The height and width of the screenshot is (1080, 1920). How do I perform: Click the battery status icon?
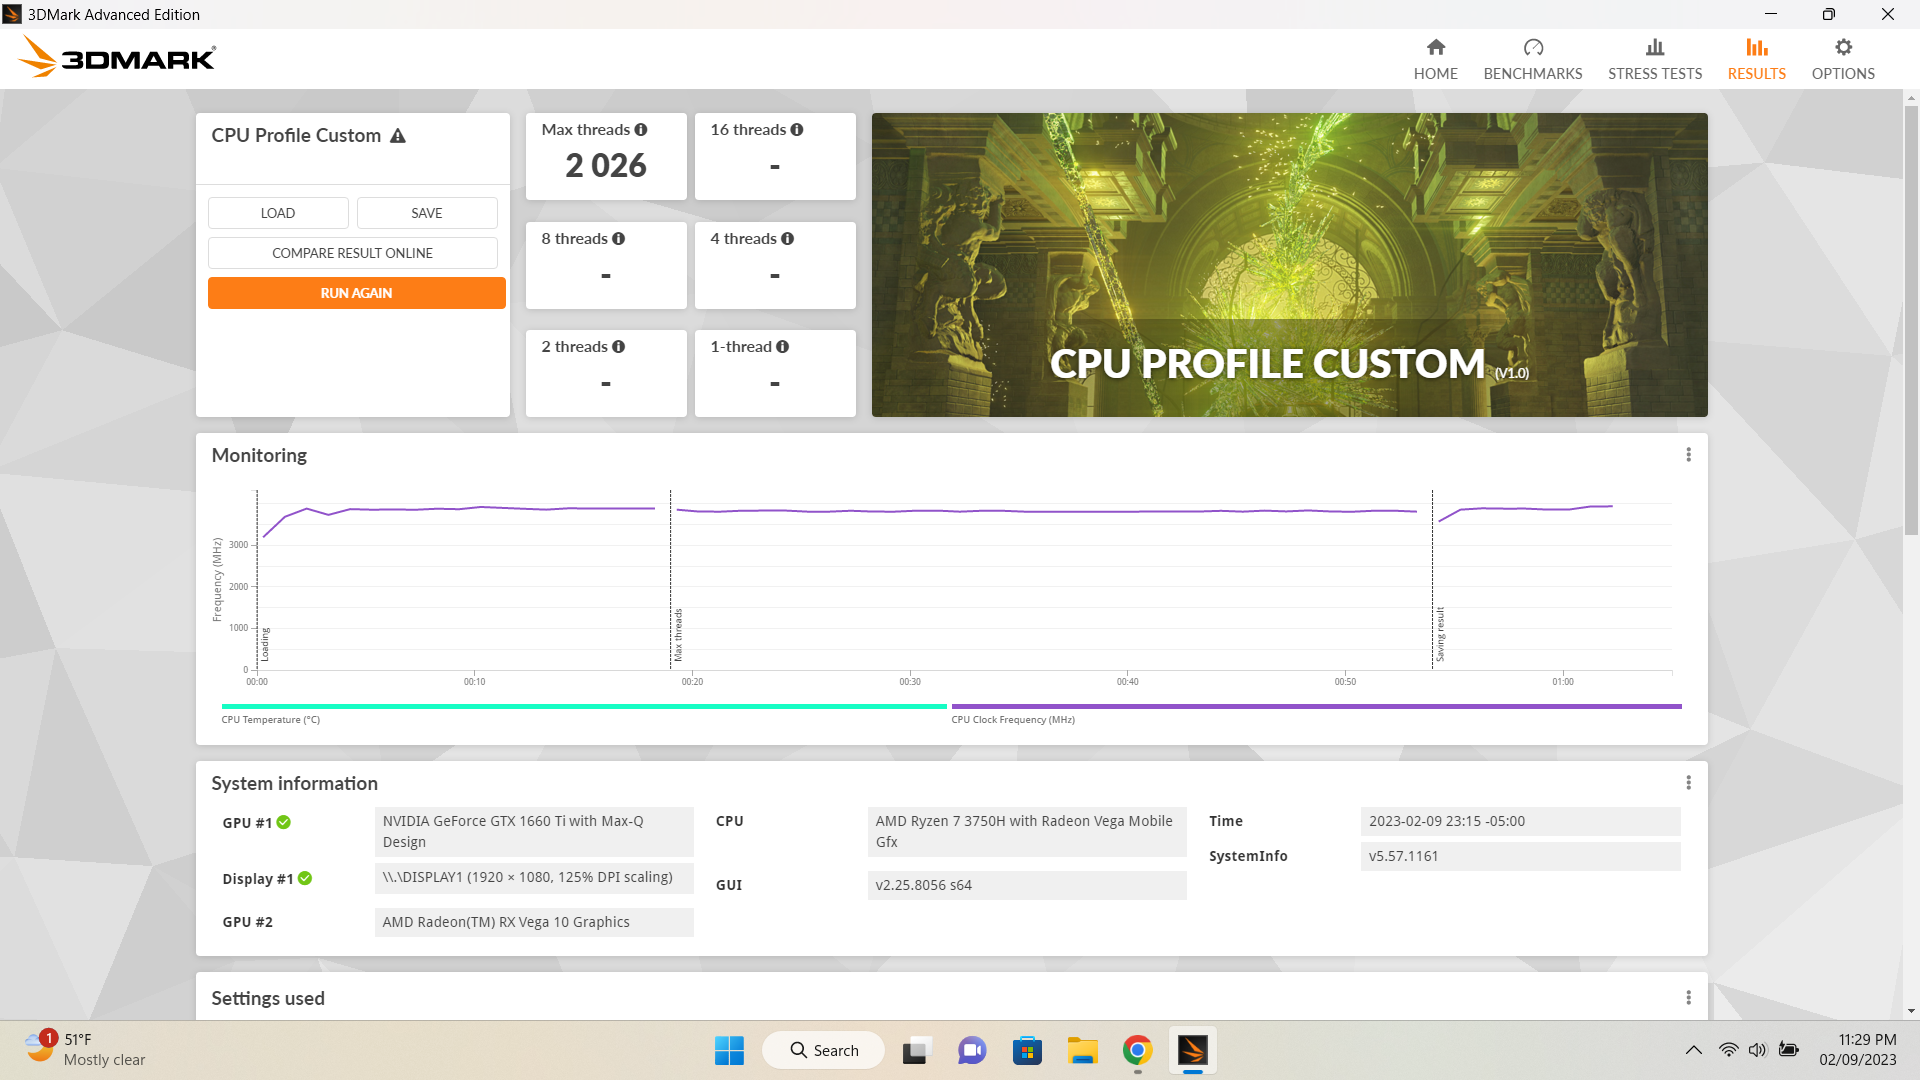tap(1789, 1050)
